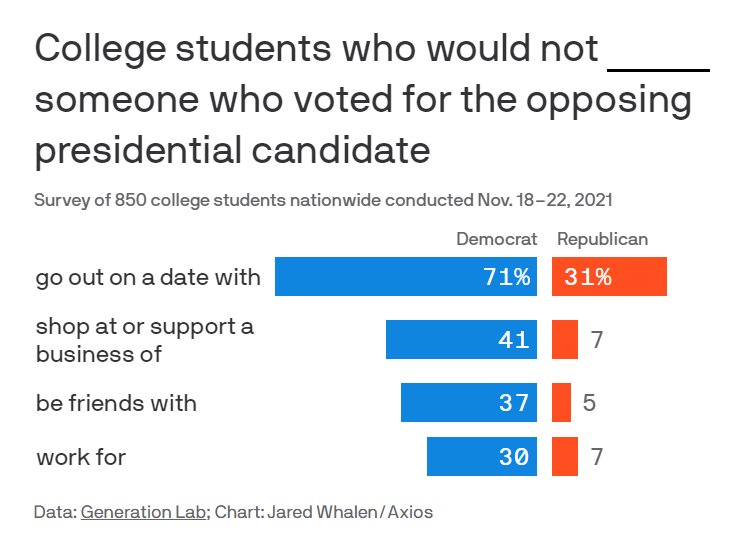Click the orange Republican bar for 'work for'
The height and width of the screenshot is (544, 733).
[565, 457]
